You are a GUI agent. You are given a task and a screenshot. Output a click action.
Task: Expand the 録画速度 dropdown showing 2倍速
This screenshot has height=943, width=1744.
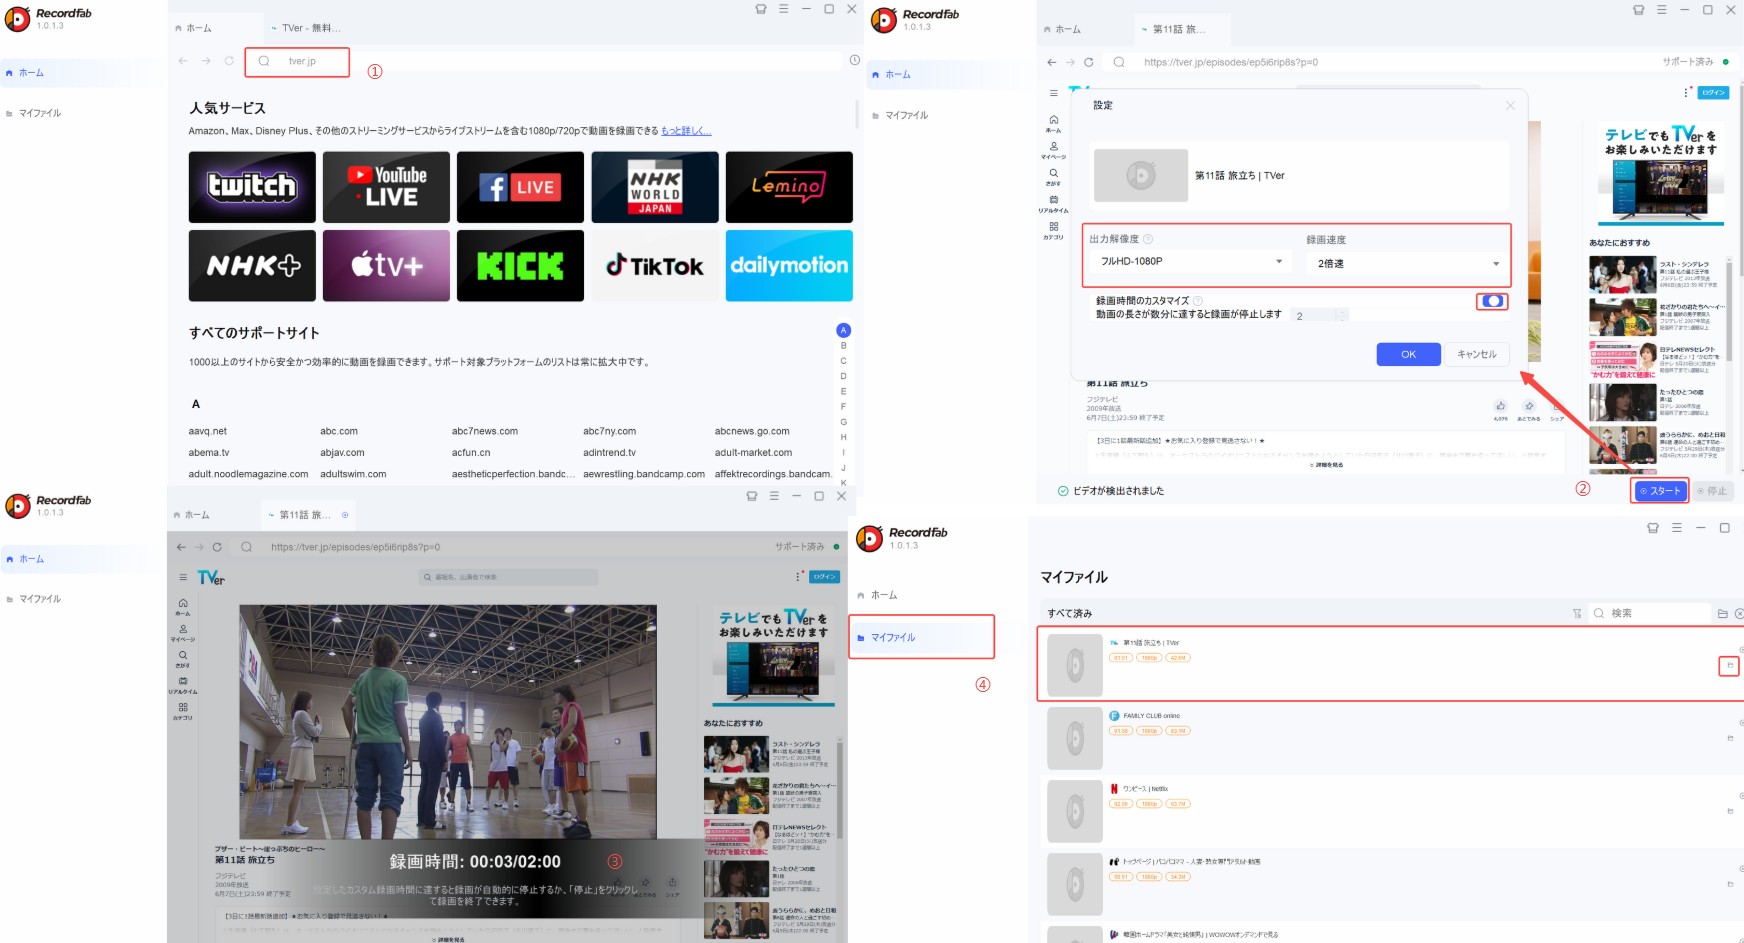tap(1408, 264)
